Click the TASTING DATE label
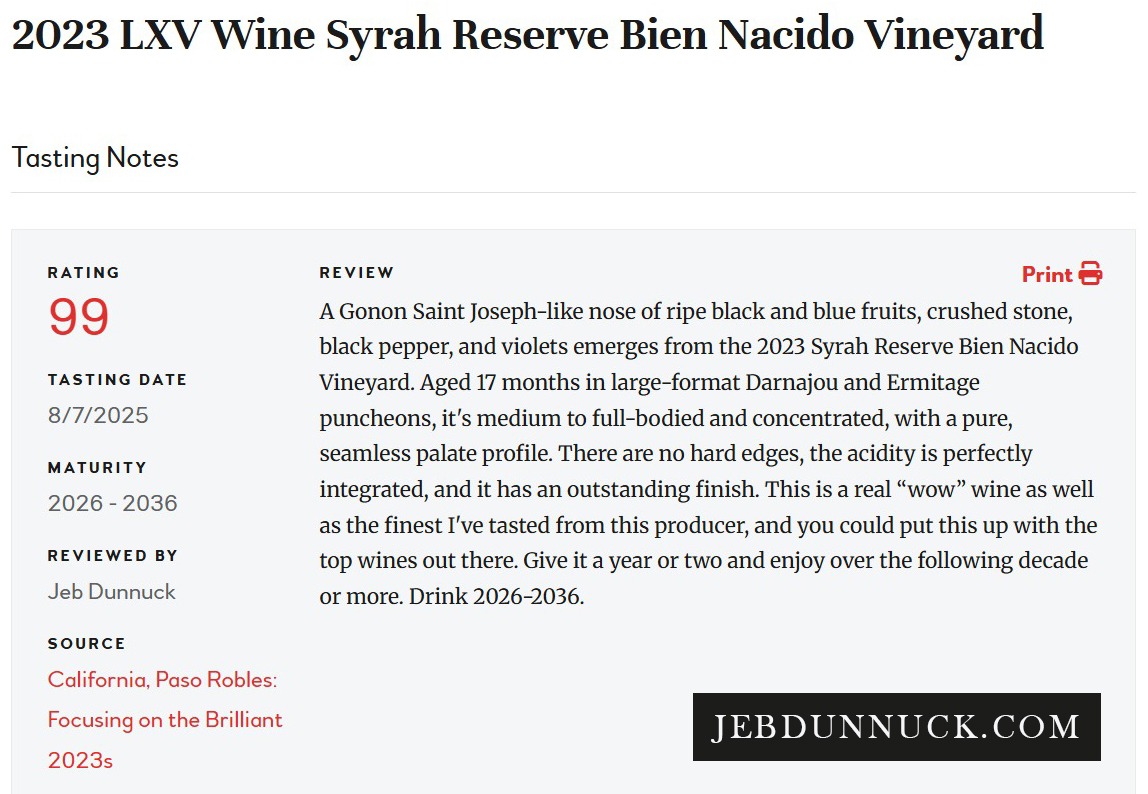 [117, 380]
